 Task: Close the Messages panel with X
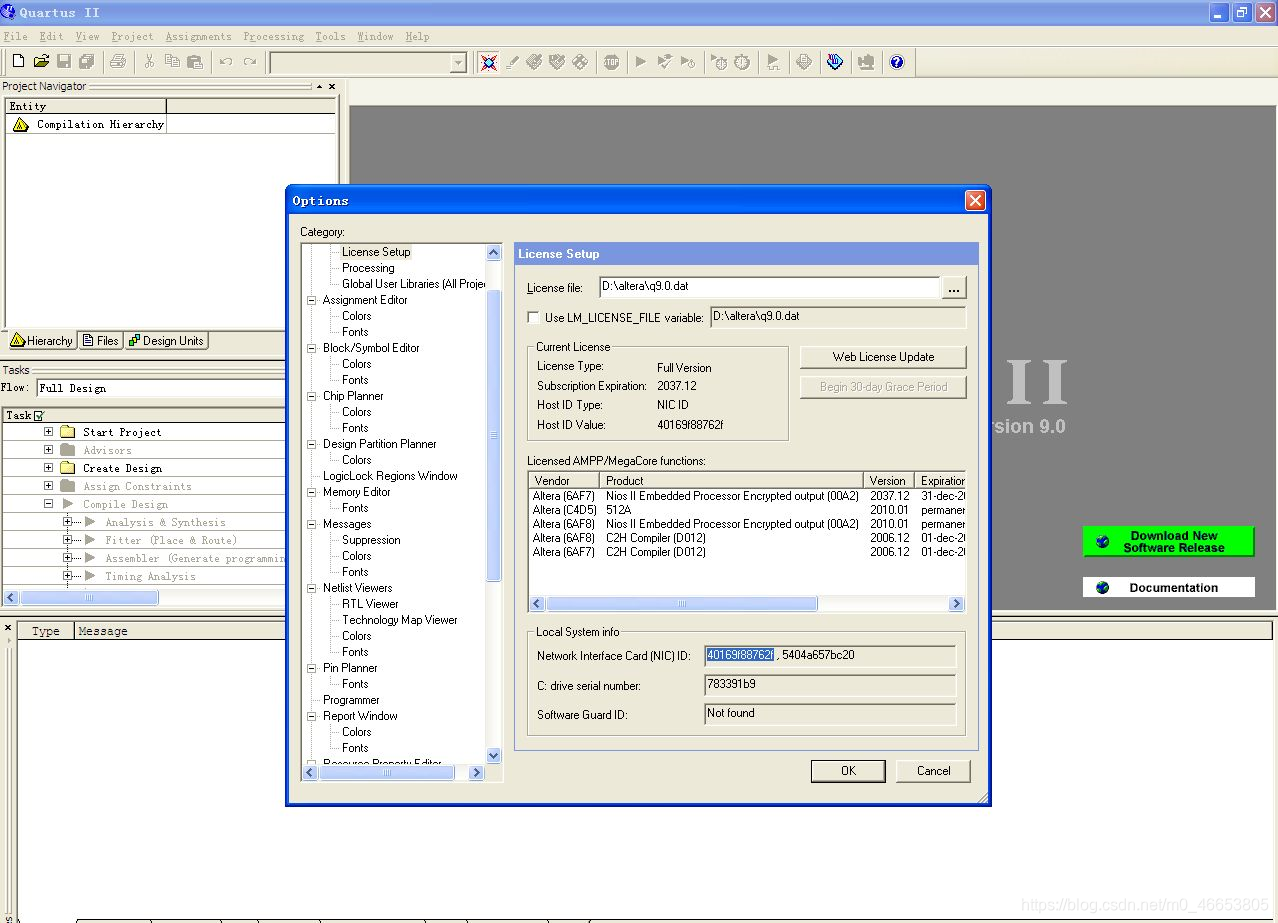[x=8, y=629]
